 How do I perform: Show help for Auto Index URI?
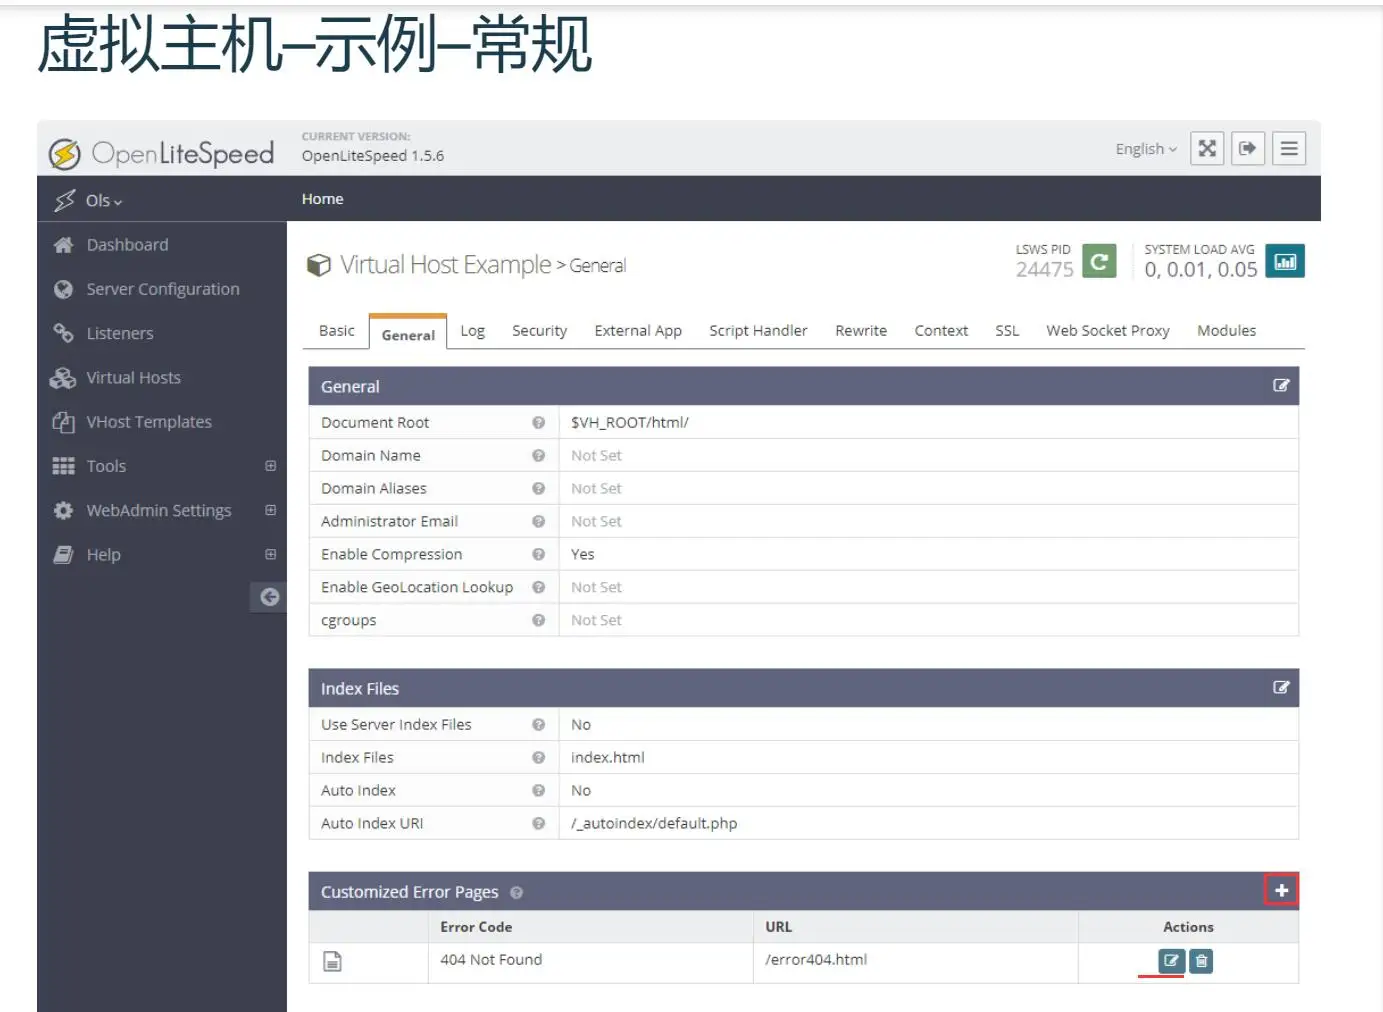click(x=538, y=824)
